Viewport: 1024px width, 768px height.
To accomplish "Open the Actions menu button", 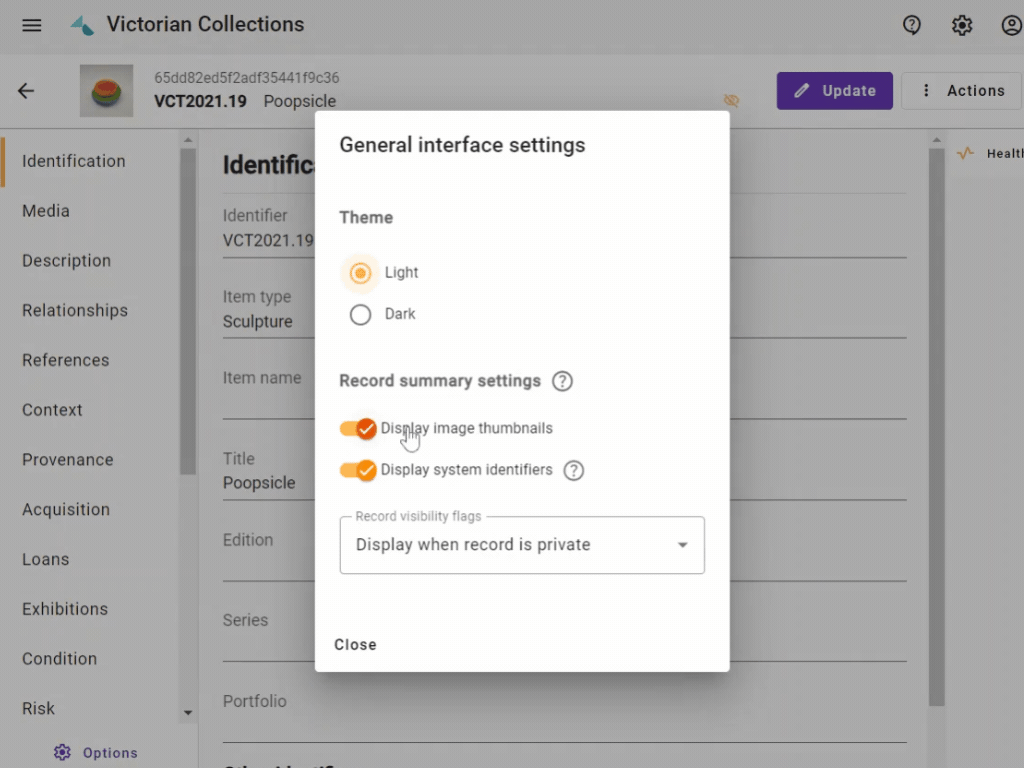I will (x=962, y=91).
